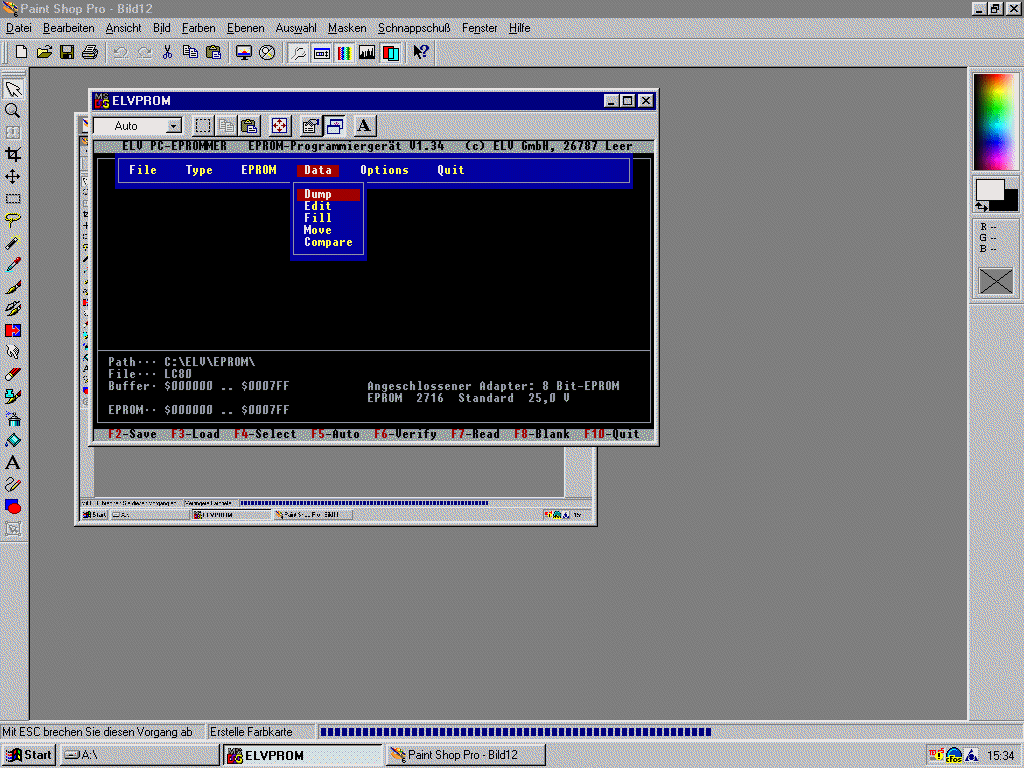Pick a color from the rainbow color picker
Image resolution: width=1024 pixels, height=768 pixels.
tap(995, 122)
